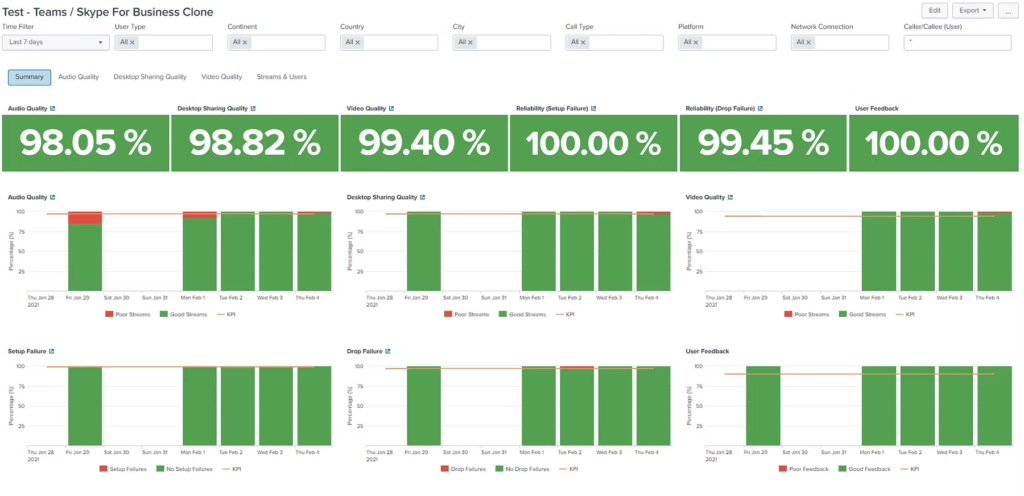Remove the All tag from Platform filter
The image size is (1024, 496).
click(696, 42)
